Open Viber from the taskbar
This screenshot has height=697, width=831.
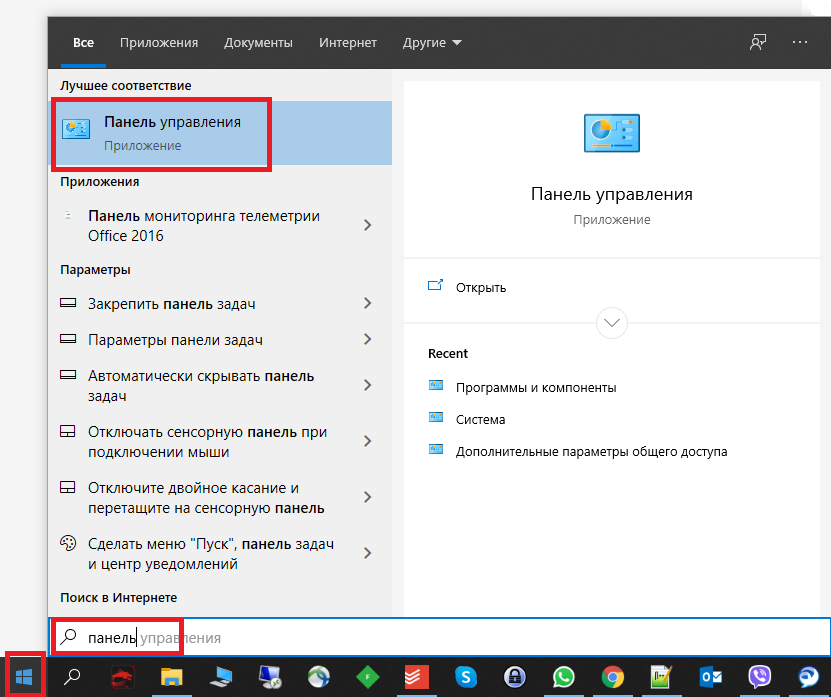759,677
